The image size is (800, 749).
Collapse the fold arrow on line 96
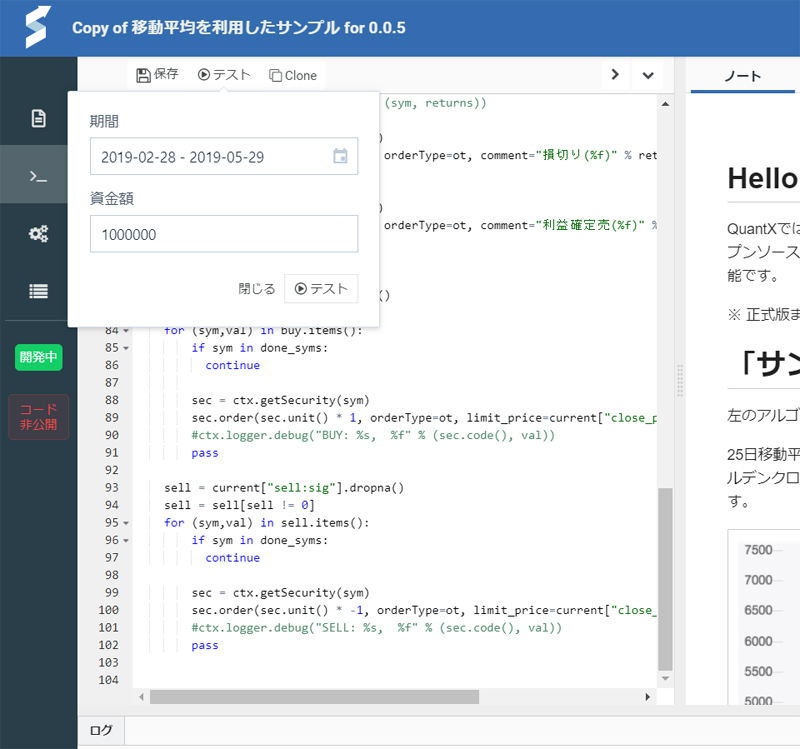pos(126,541)
